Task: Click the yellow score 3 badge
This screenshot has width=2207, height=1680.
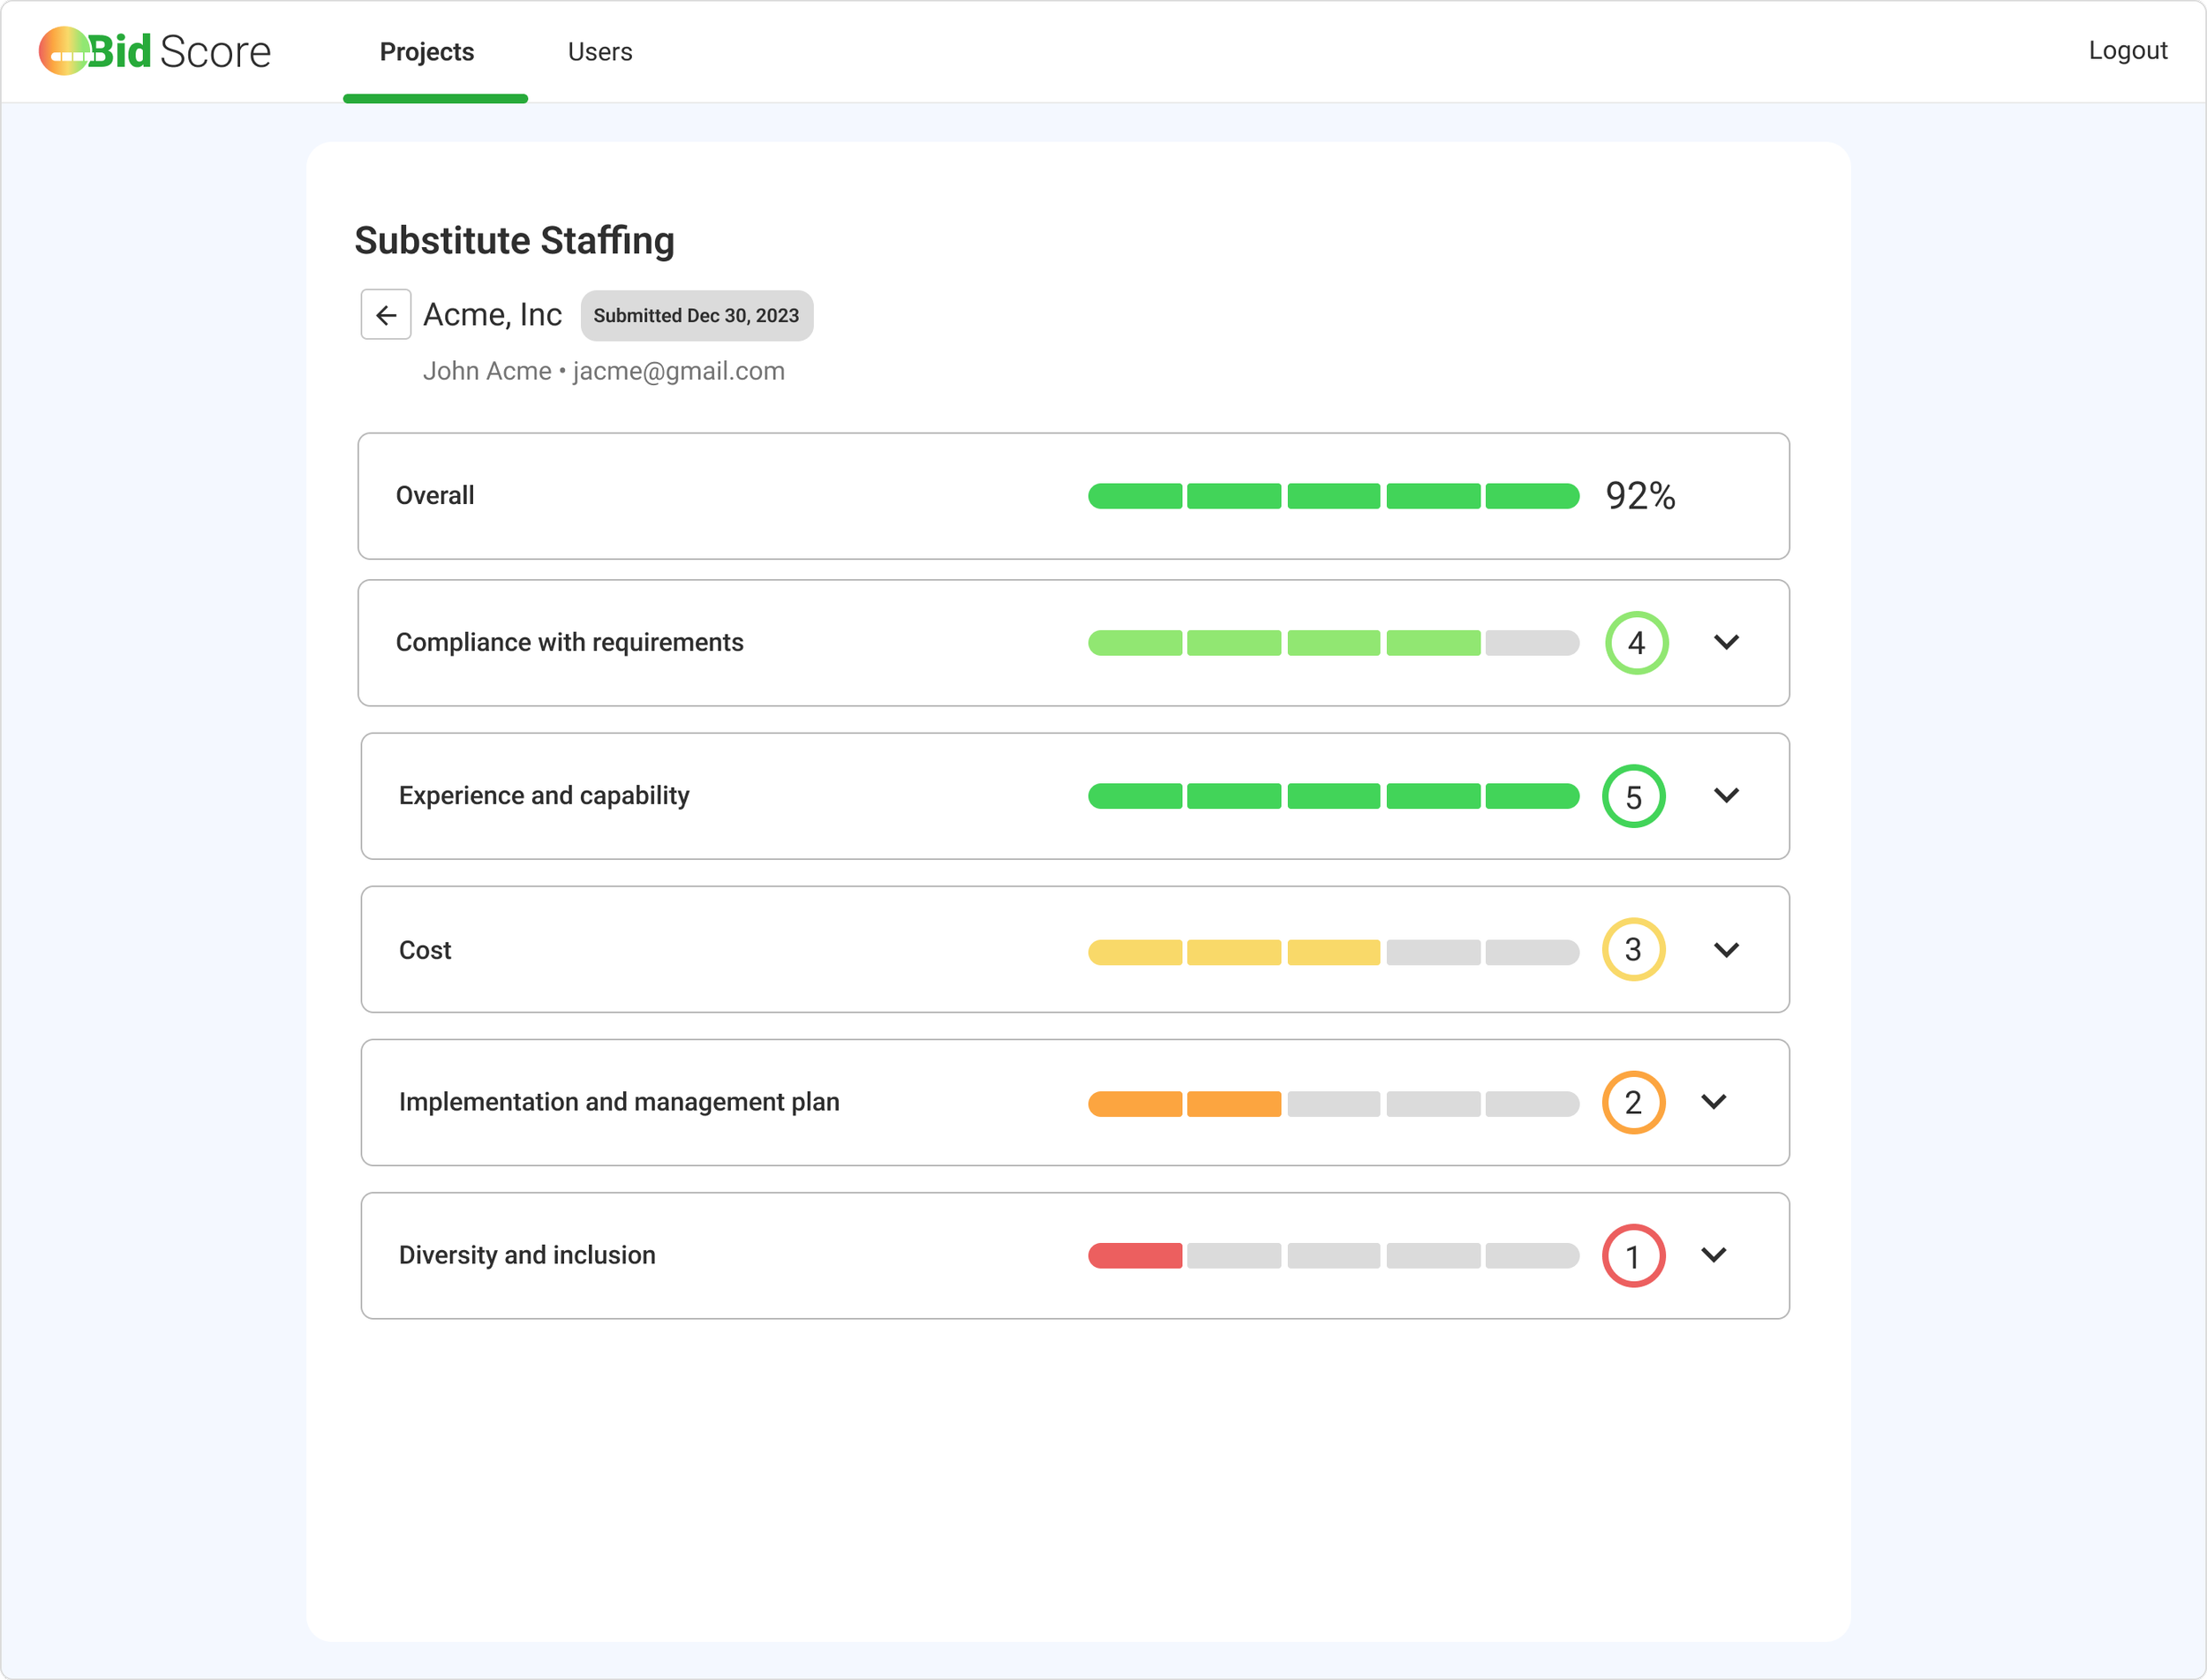Action: click(x=1634, y=949)
